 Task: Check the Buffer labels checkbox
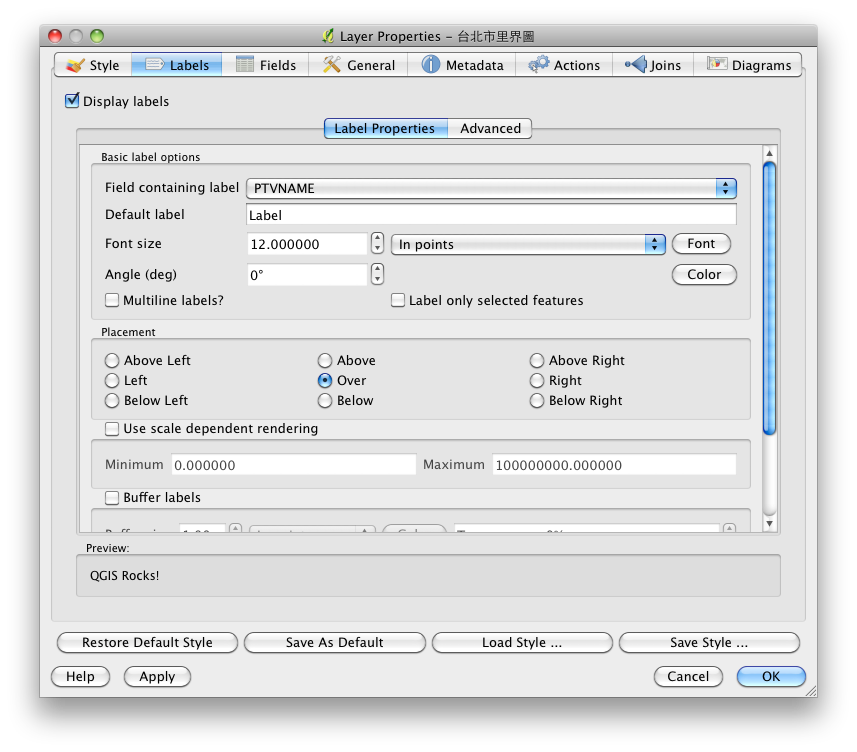click(x=111, y=497)
